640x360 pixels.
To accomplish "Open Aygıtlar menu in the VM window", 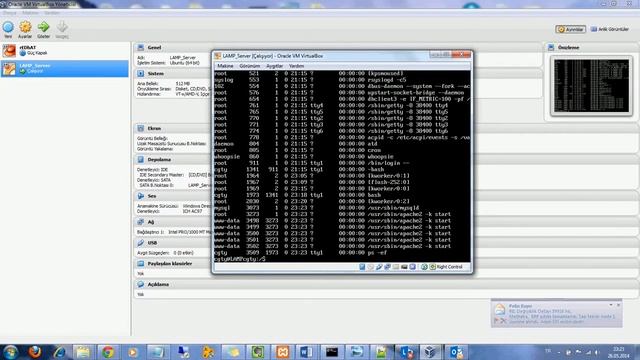I will [274, 66].
